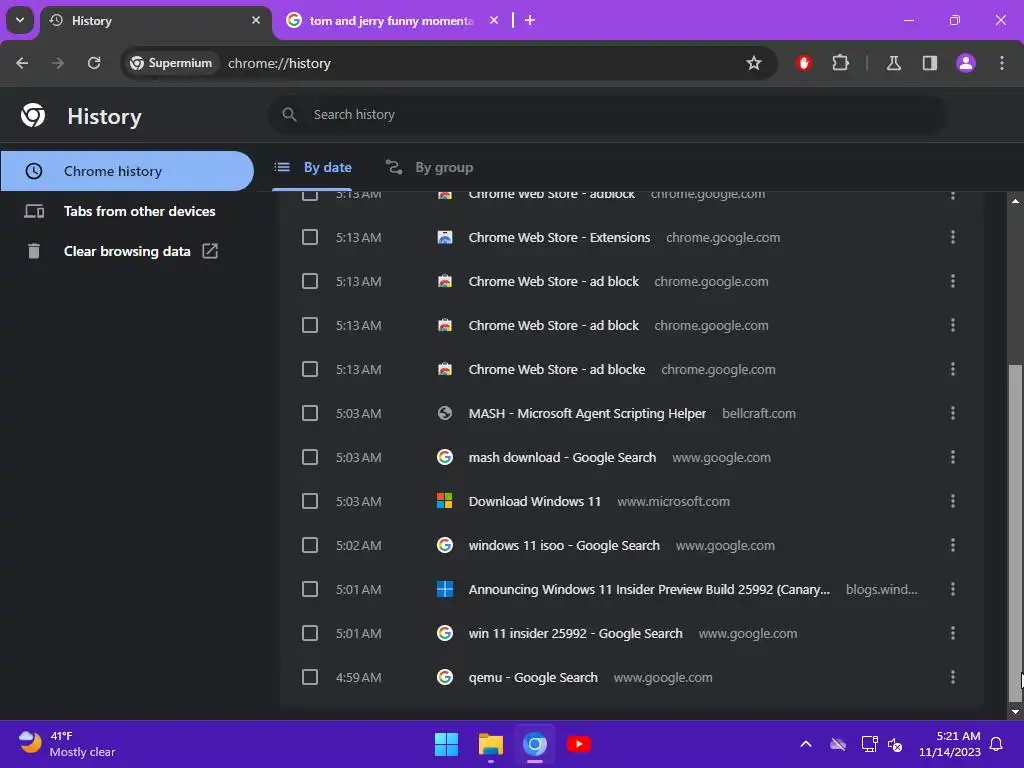Open YouTube app in taskbar
1024x768 pixels.
579,744
